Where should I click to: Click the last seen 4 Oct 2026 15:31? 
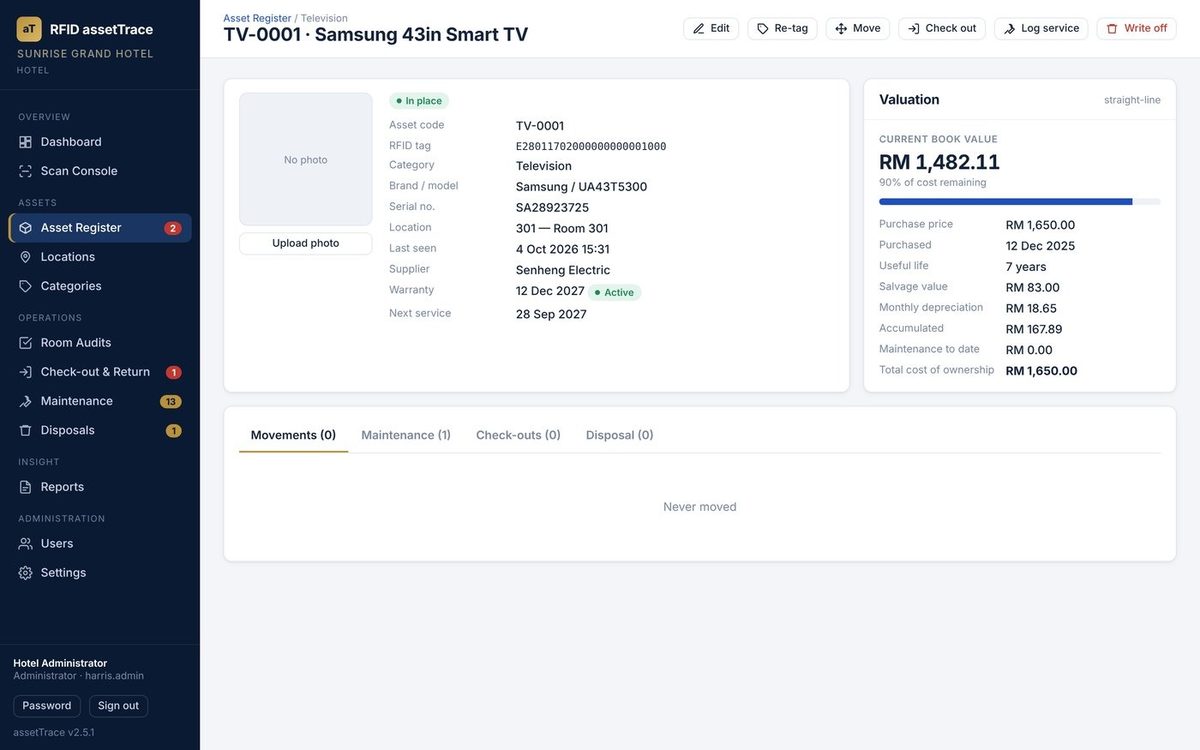[563, 250]
